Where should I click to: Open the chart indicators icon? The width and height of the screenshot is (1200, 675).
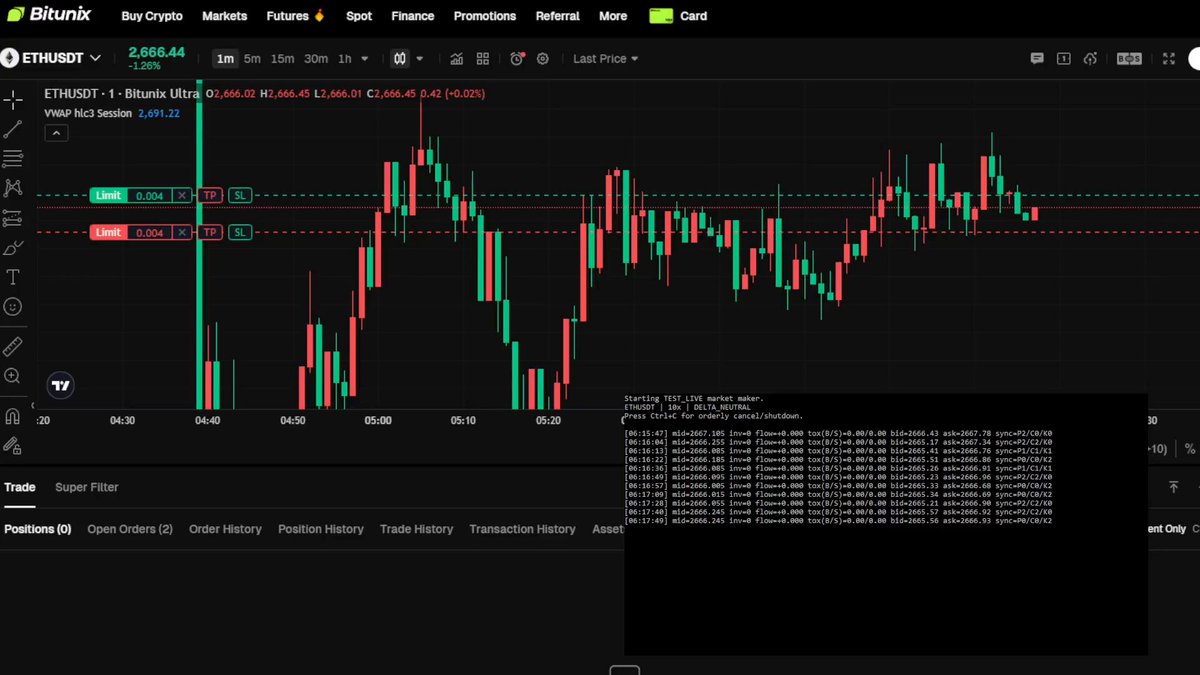456,59
